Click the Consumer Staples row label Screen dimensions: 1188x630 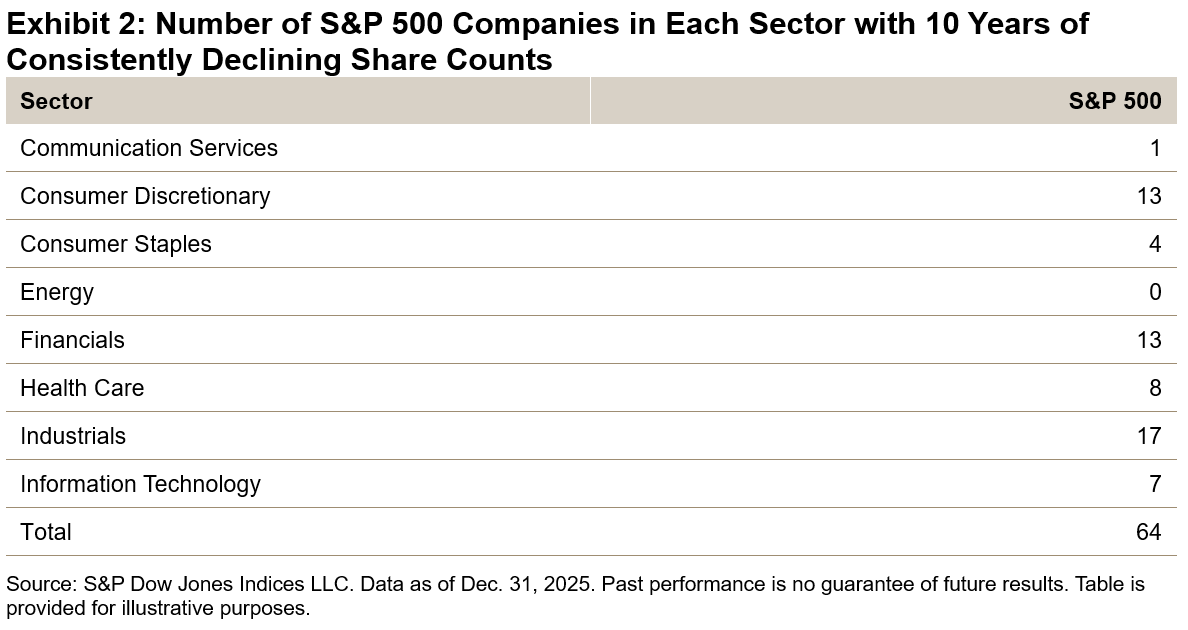[x=116, y=244]
